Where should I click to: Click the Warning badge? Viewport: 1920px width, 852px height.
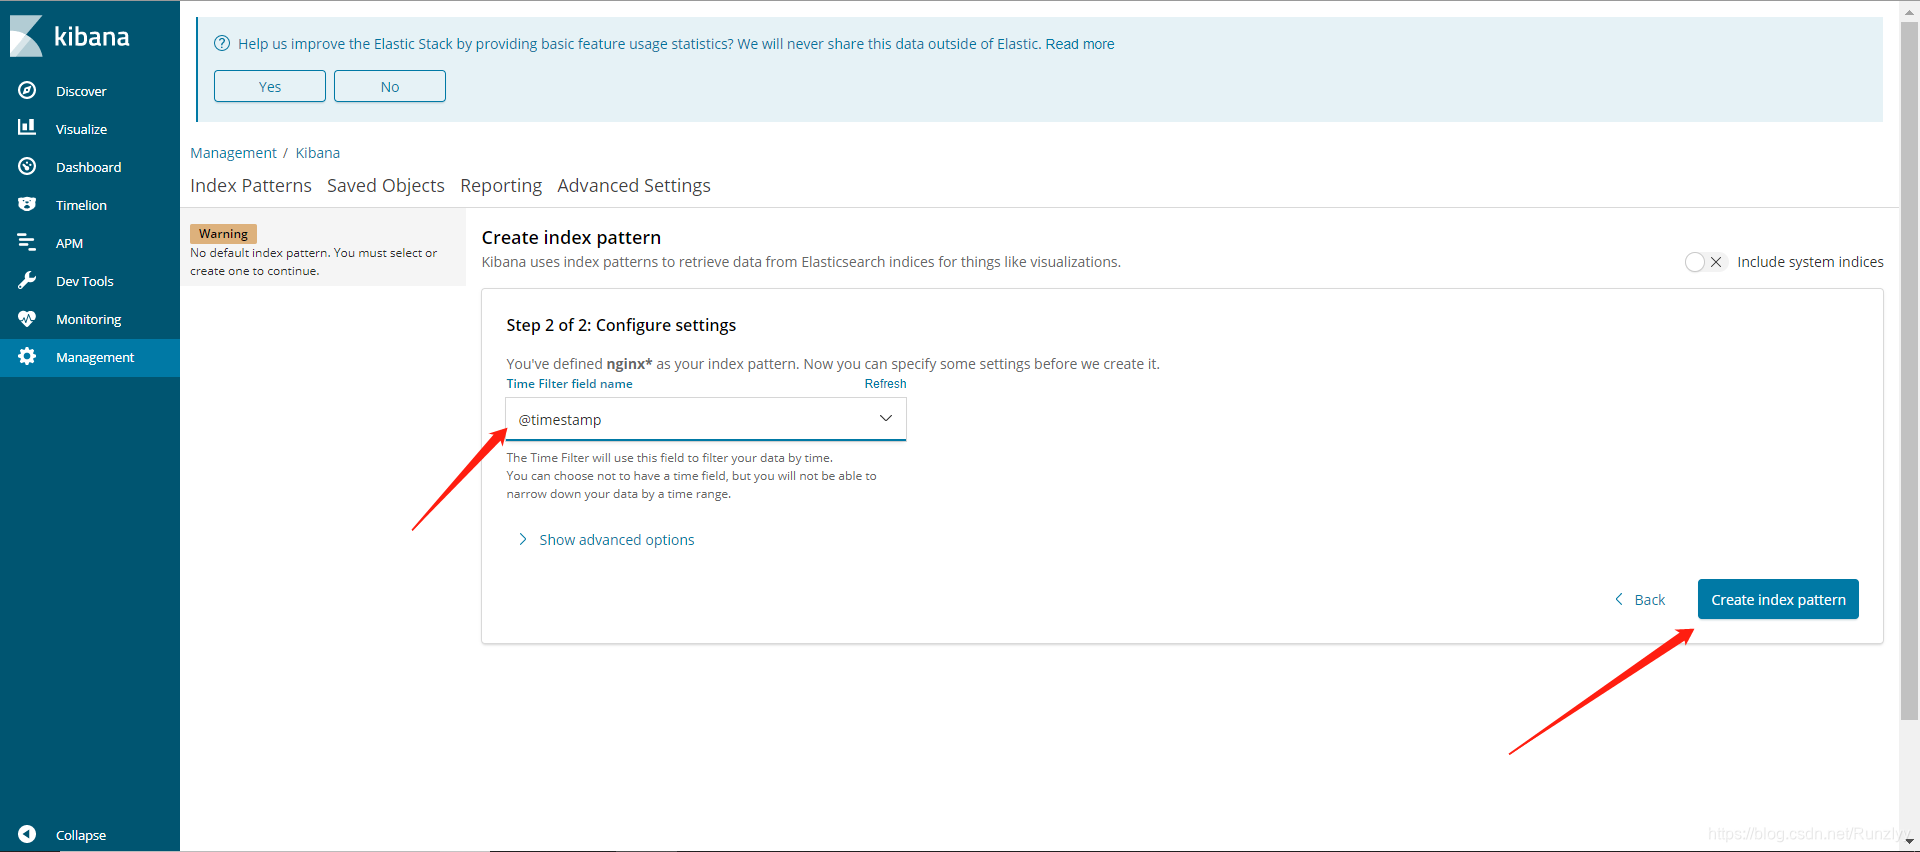coord(223,234)
